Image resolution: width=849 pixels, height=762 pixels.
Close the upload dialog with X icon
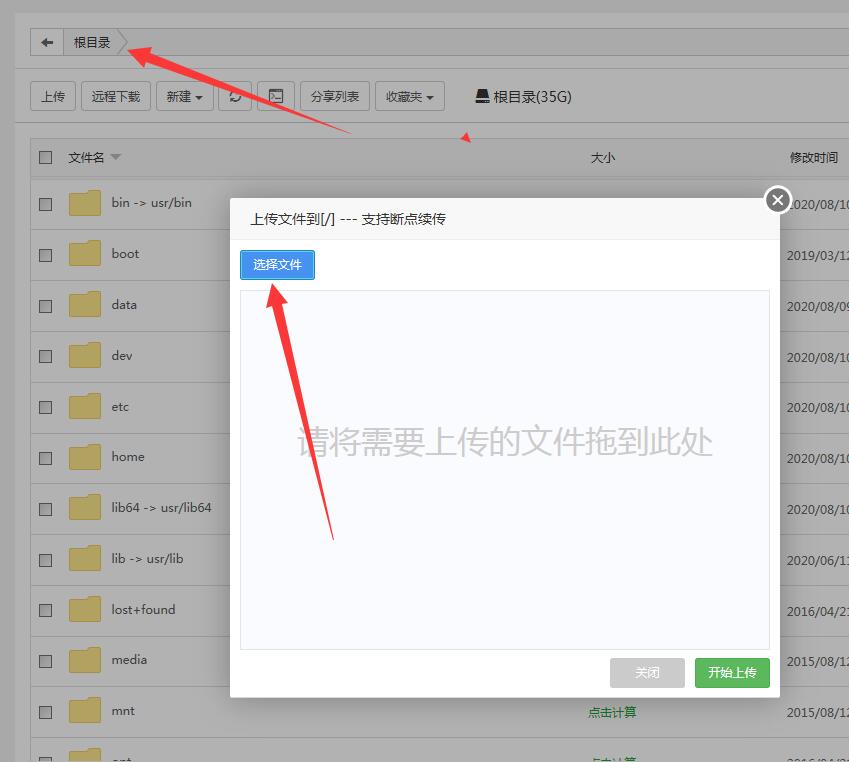778,200
